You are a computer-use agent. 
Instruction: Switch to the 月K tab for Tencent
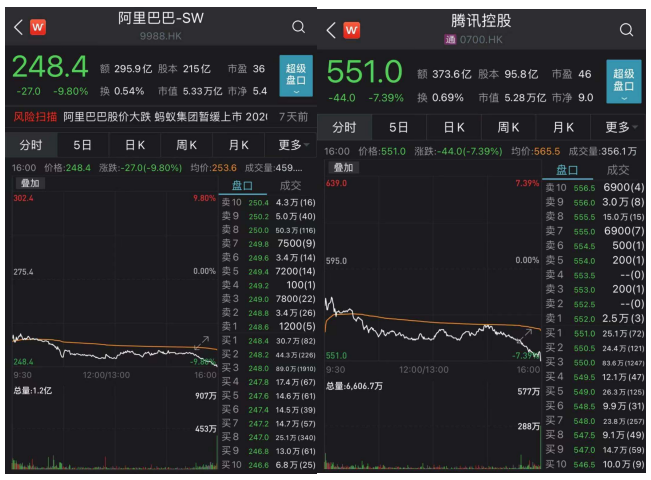[563, 127]
